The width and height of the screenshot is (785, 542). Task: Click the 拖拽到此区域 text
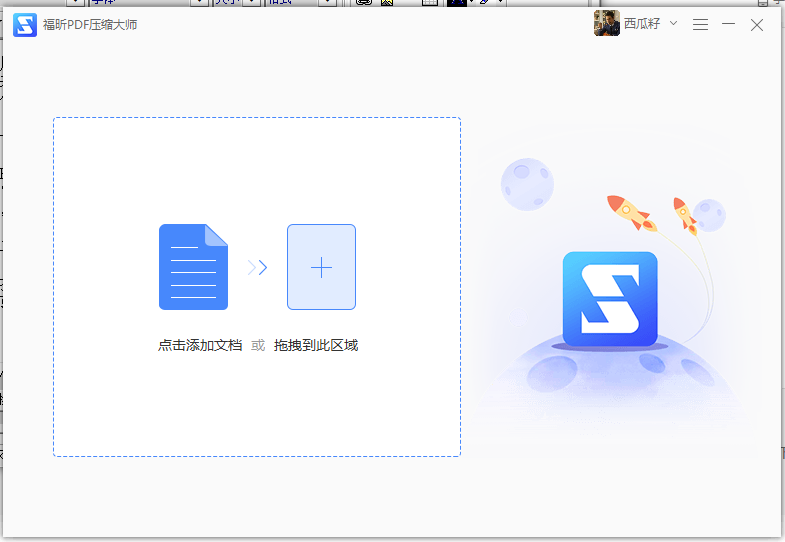(x=316, y=345)
